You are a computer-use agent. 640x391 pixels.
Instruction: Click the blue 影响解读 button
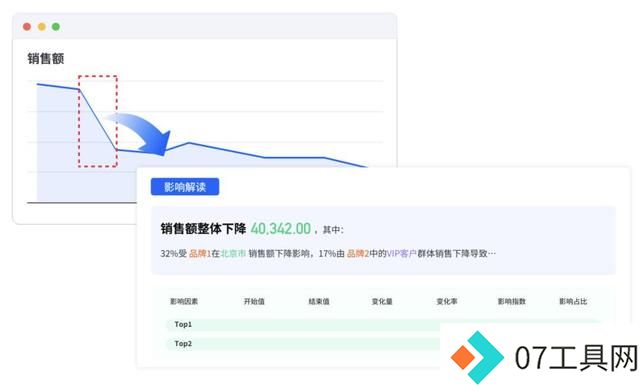pos(185,187)
